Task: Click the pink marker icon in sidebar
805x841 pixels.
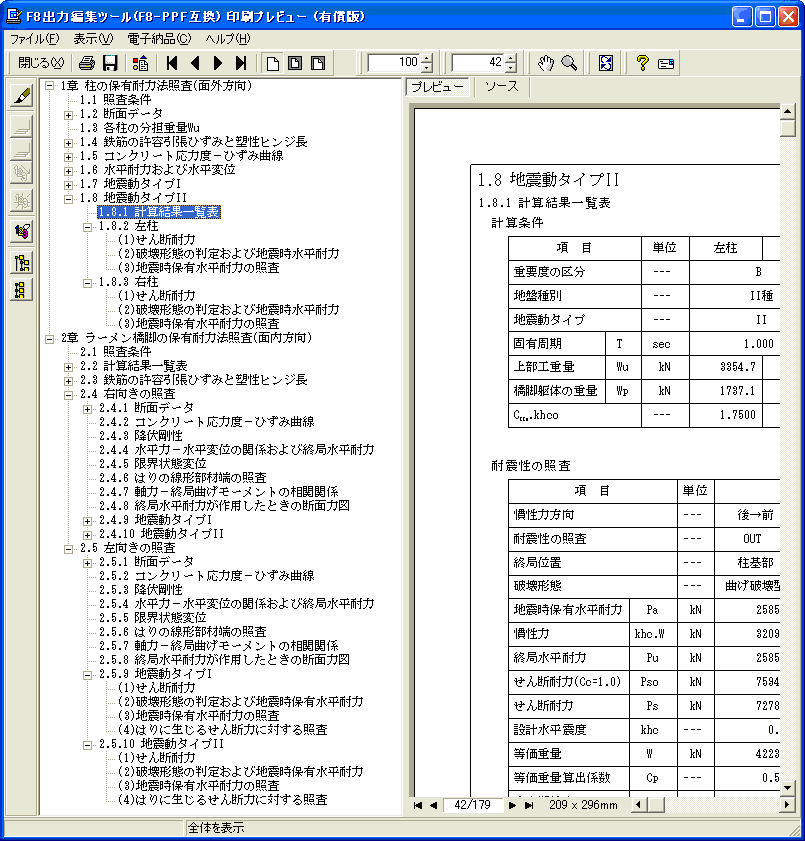Action: click(22, 232)
